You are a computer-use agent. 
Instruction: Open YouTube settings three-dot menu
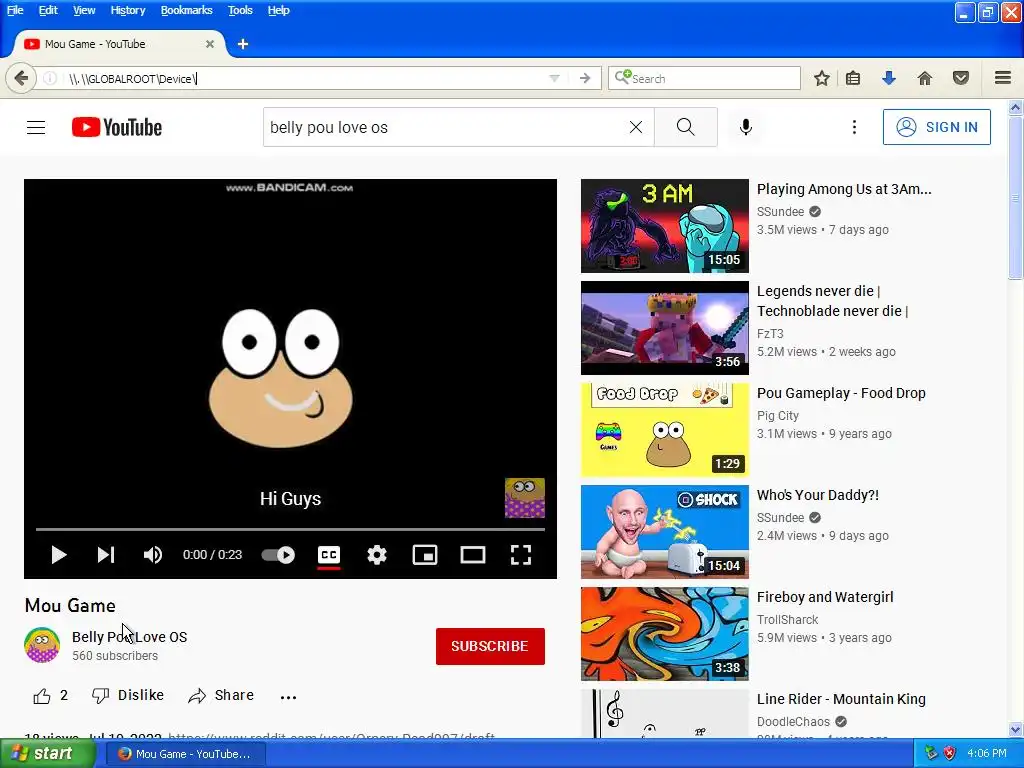(854, 127)
